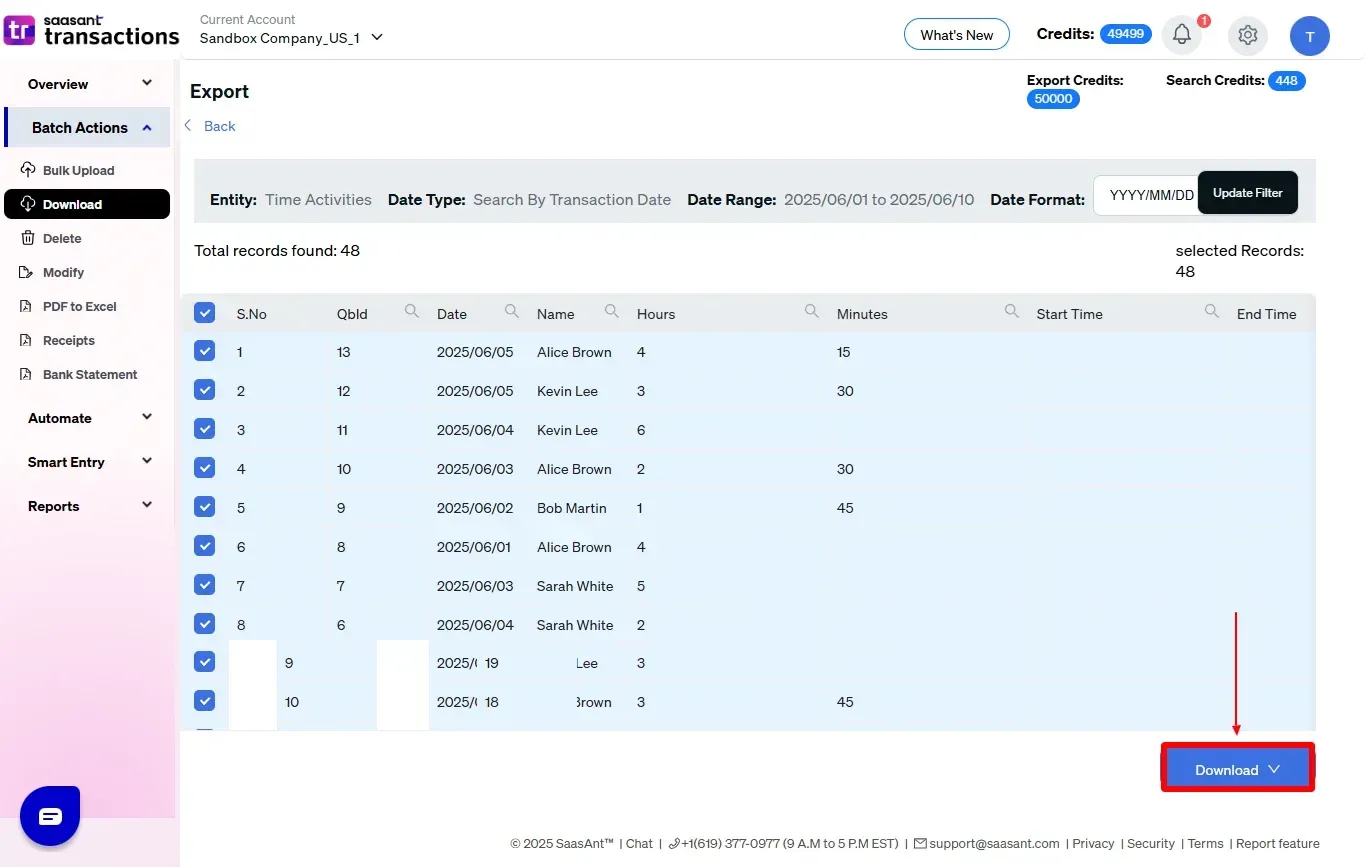Click search icon in Name column
Image resolution: width=1366 pixels, height=868 pixels.
pos(611,312)
